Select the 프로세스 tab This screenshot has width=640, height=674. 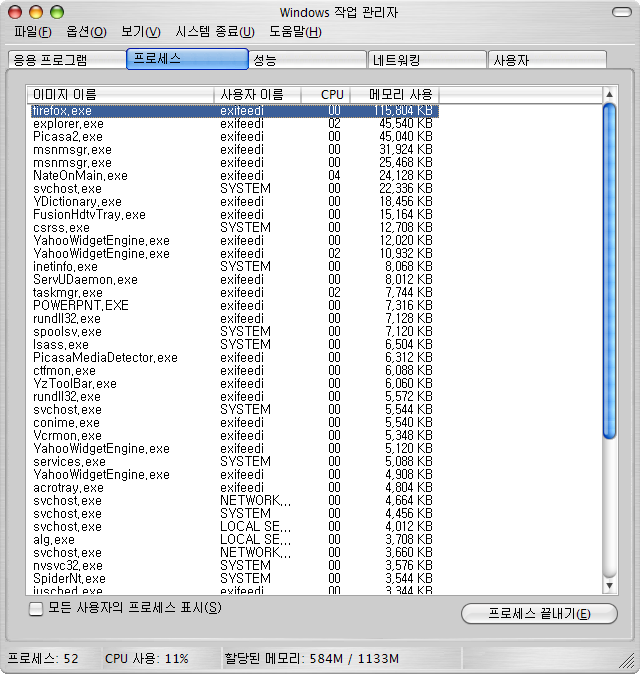tap(187, 59)
